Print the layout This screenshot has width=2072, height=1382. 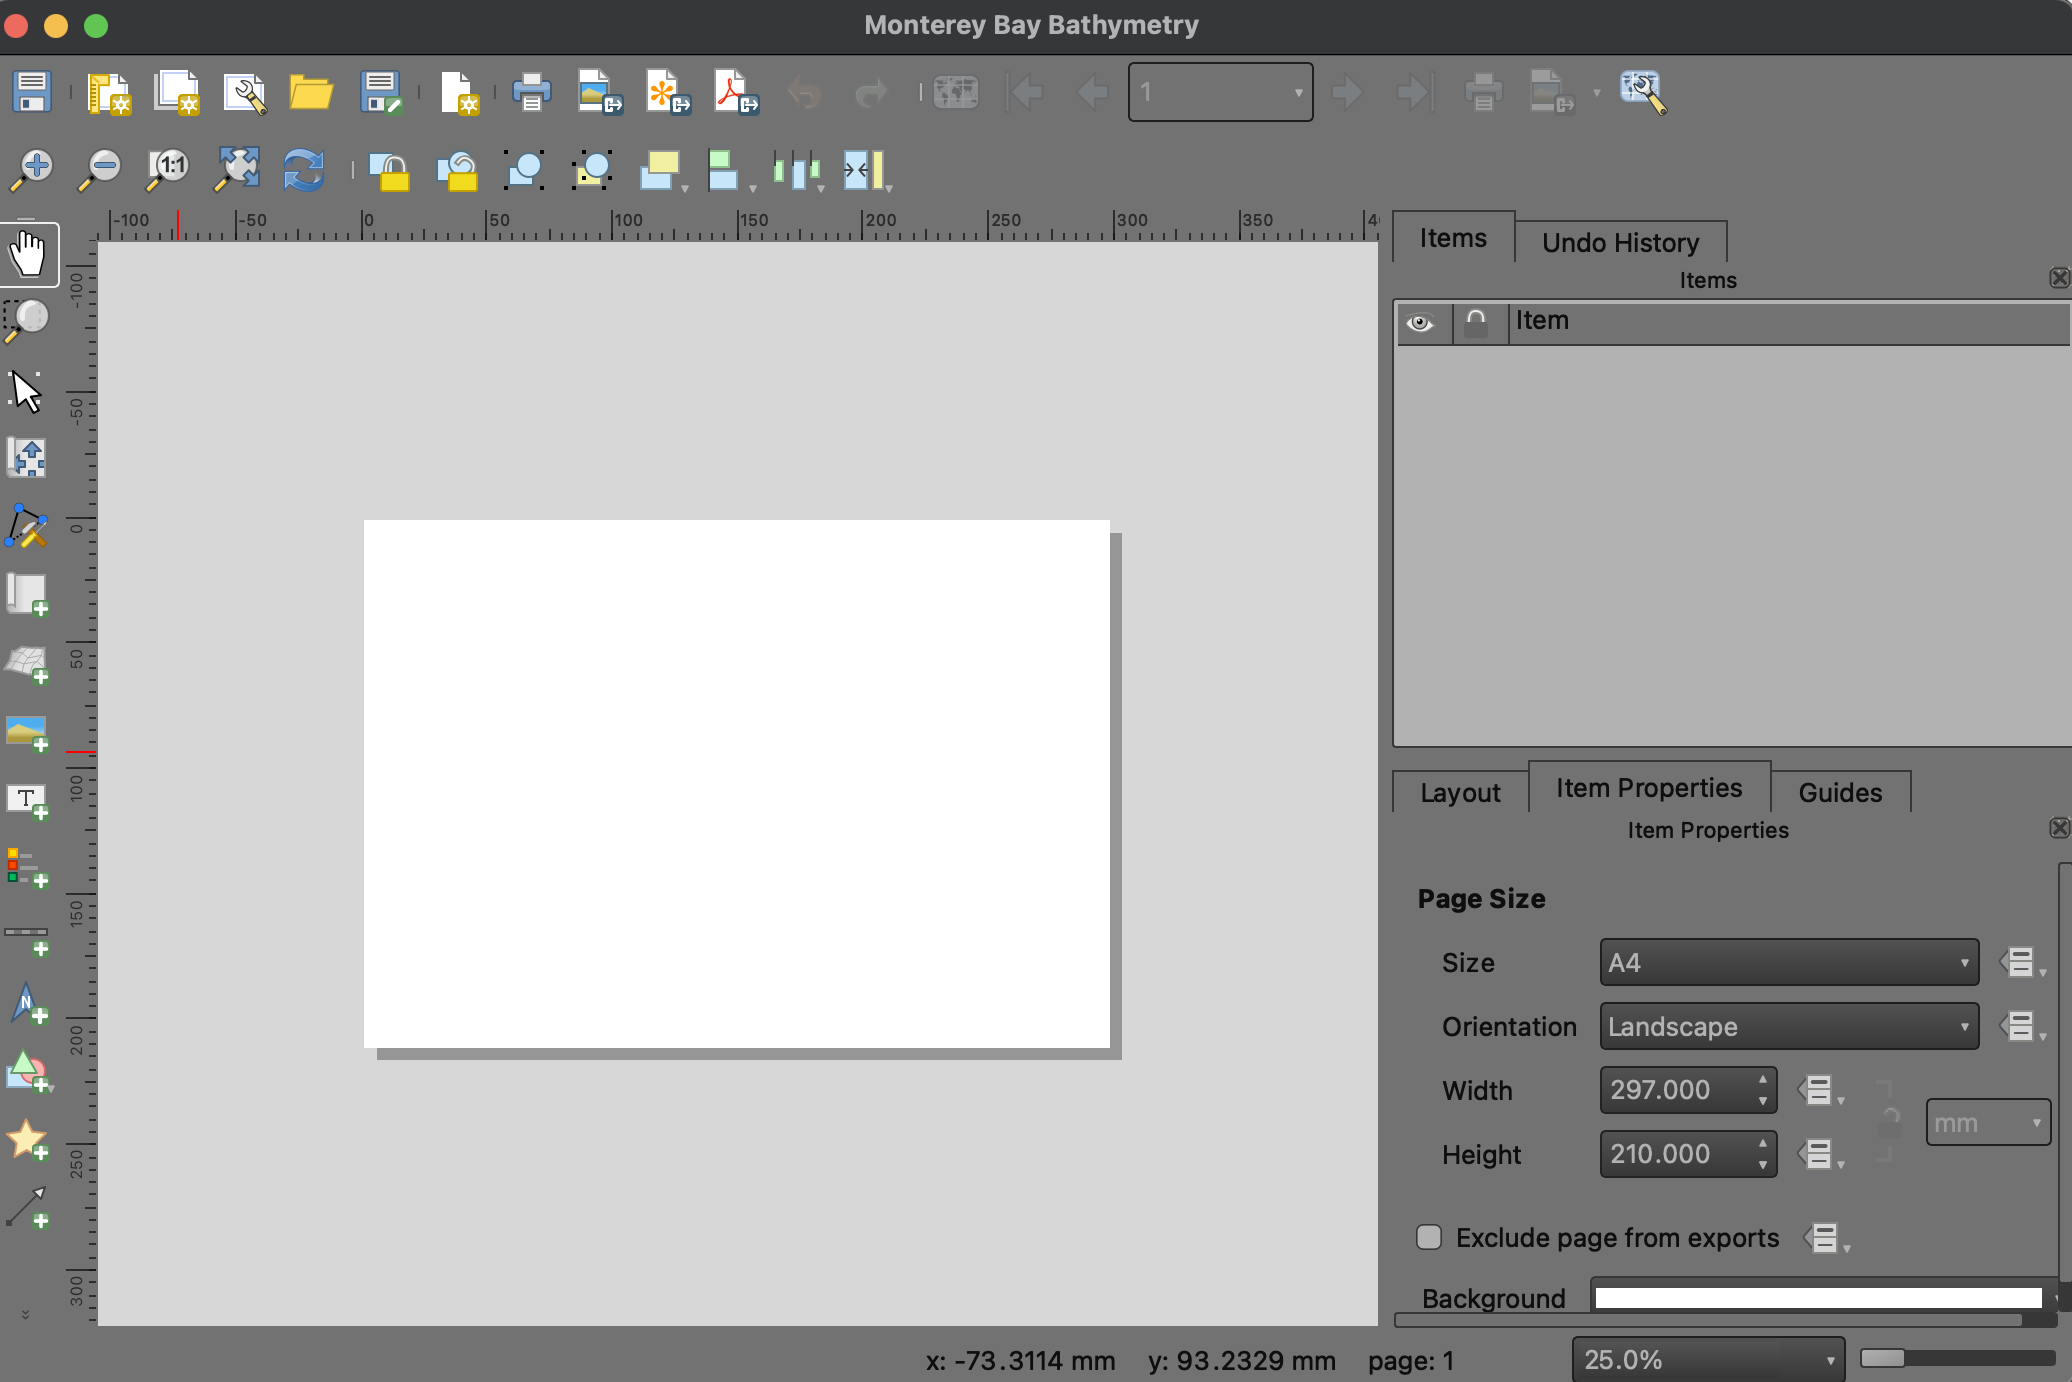click(x=531, y=92)
